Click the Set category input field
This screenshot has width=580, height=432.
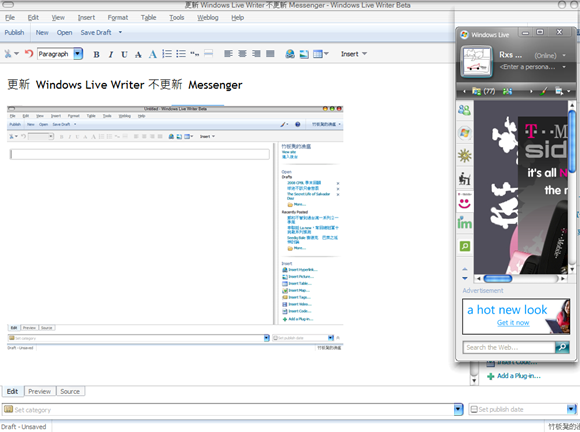[228, 409]
